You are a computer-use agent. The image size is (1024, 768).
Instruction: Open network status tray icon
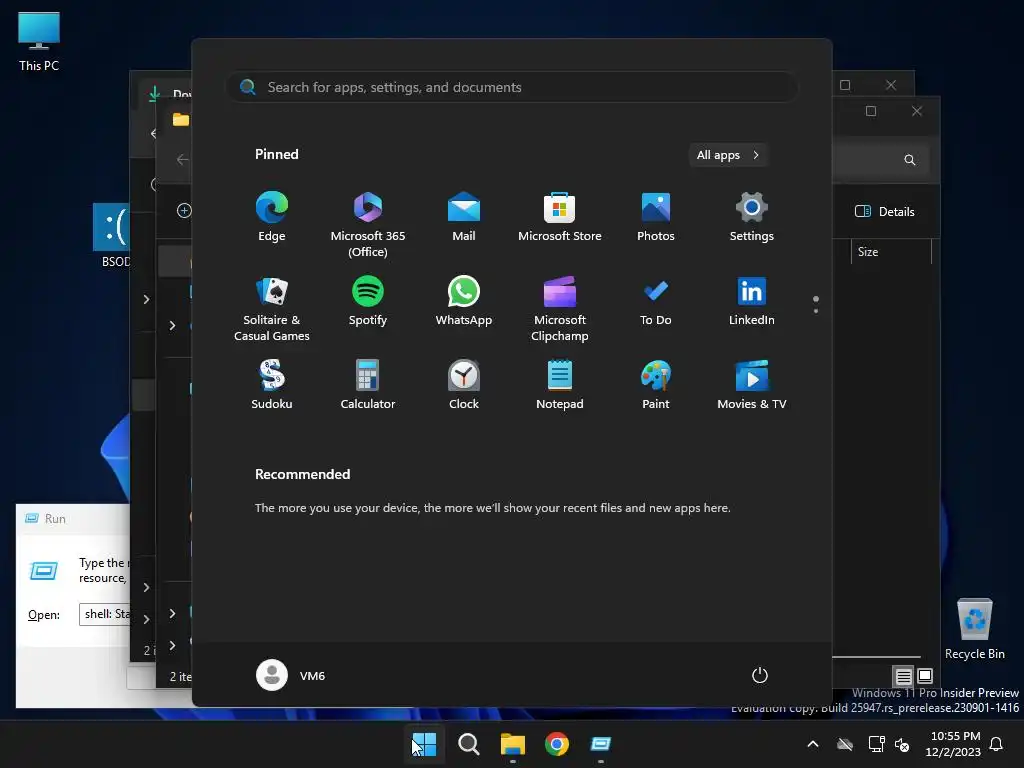876,744
